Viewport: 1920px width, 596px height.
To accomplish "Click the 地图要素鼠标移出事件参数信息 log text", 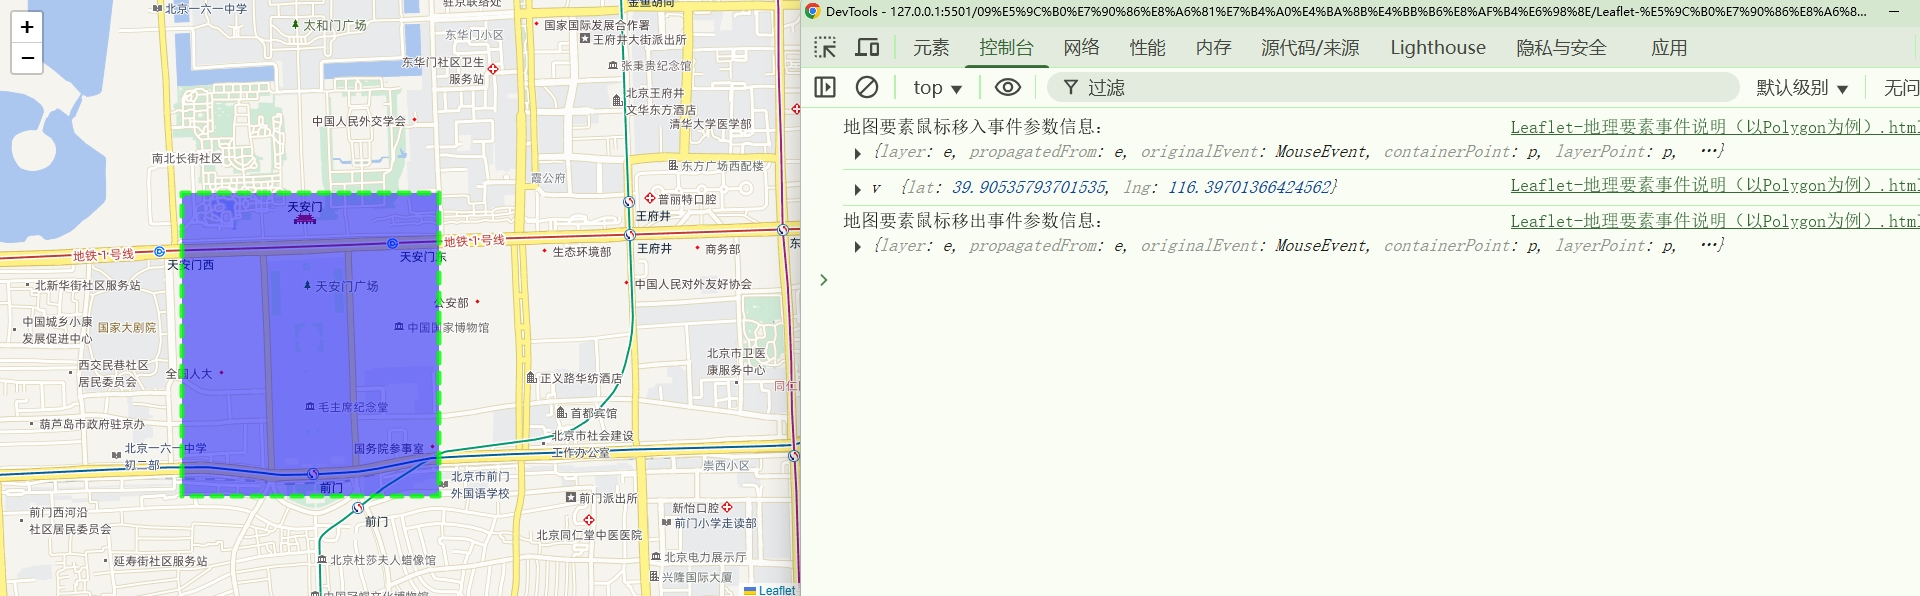I will 973,221.
